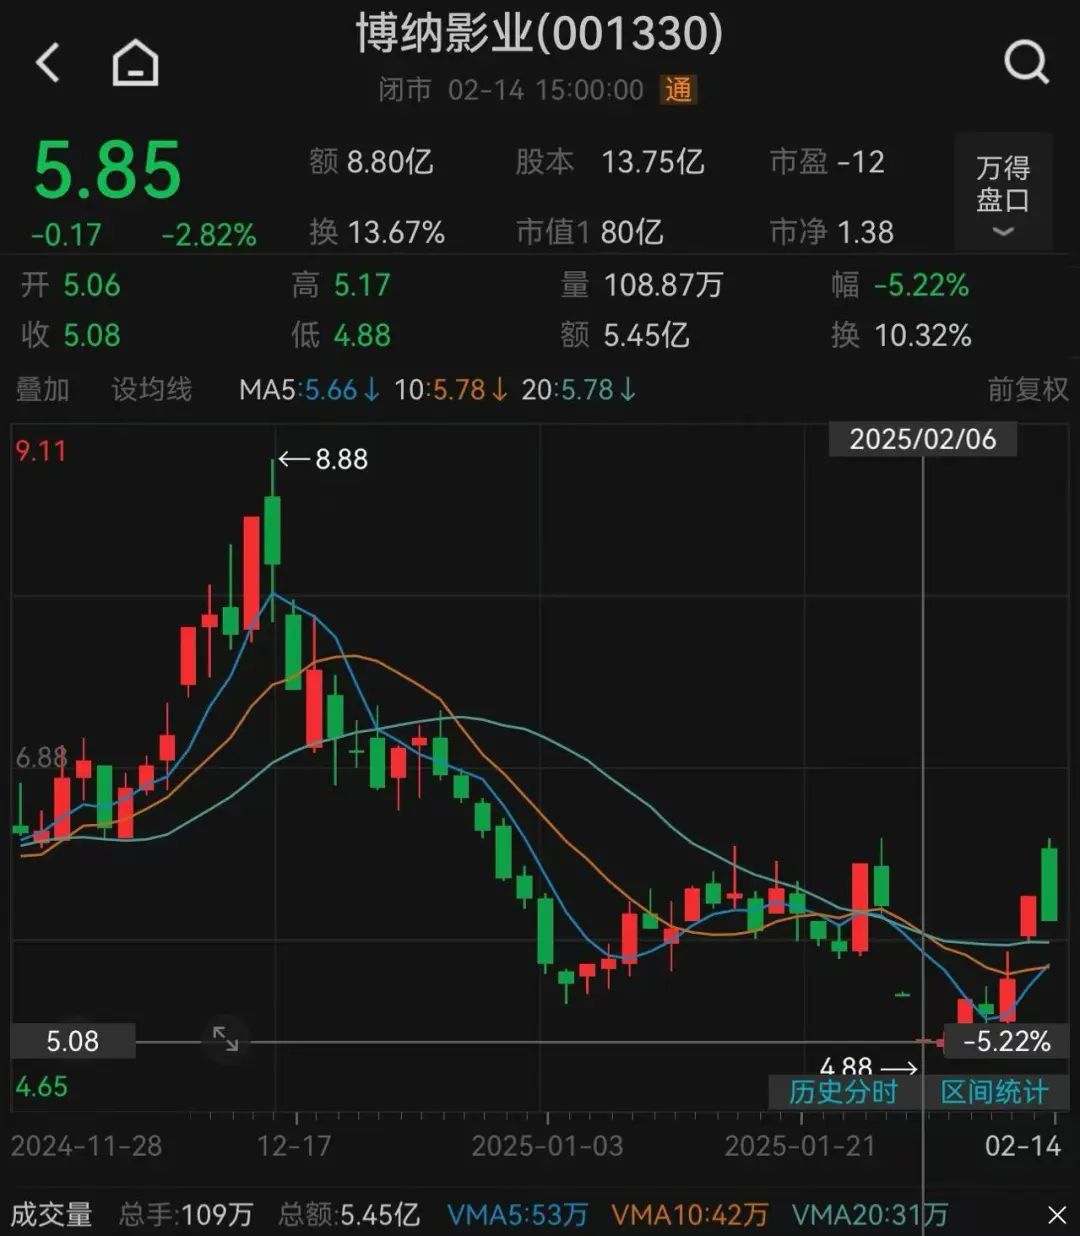Image resolution: width=1080 pixels, height=1236 pixels.
Task: Tap the MA10 5.78 orange value
Action: pos(450,389)
